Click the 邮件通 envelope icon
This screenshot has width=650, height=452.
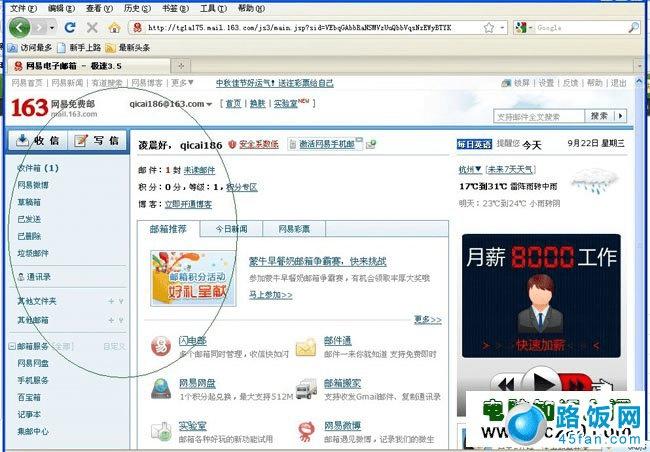point(306,348)
